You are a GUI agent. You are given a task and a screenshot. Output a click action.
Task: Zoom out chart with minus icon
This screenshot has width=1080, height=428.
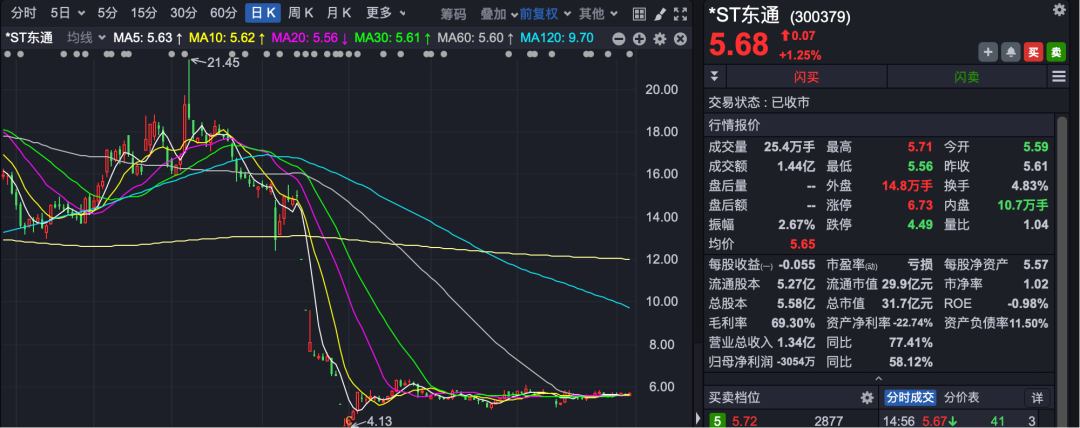pos(620,38)
